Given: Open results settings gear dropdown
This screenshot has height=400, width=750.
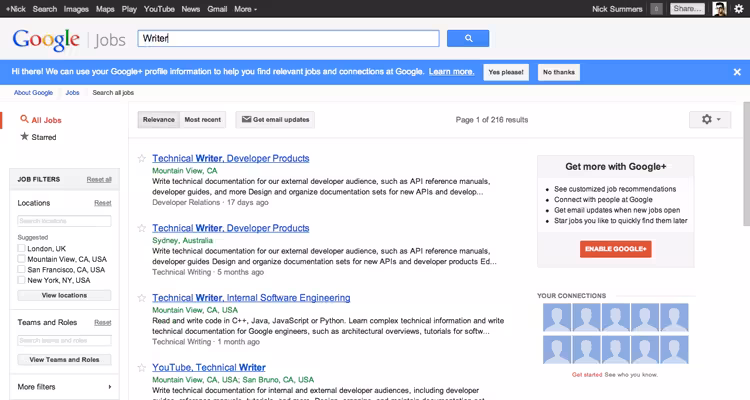Looking at the screenshot, I should point(710,120).
